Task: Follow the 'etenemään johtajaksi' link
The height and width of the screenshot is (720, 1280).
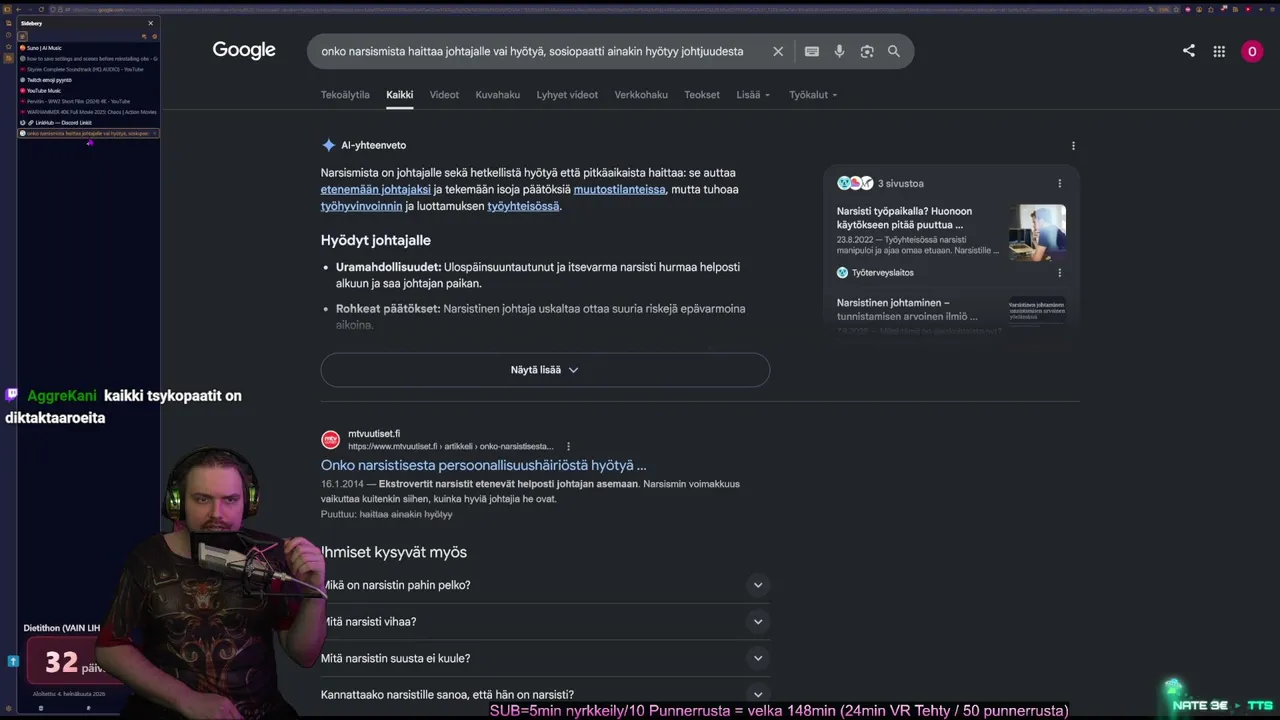Action: 376,189
